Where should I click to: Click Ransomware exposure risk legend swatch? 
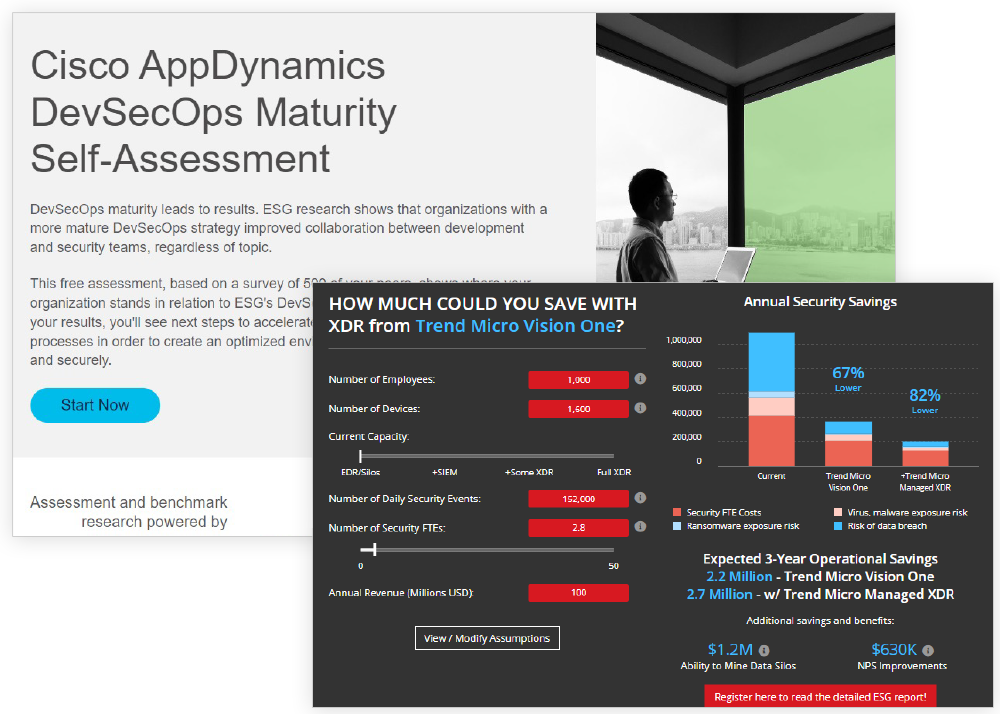click(x=678, y=526)
